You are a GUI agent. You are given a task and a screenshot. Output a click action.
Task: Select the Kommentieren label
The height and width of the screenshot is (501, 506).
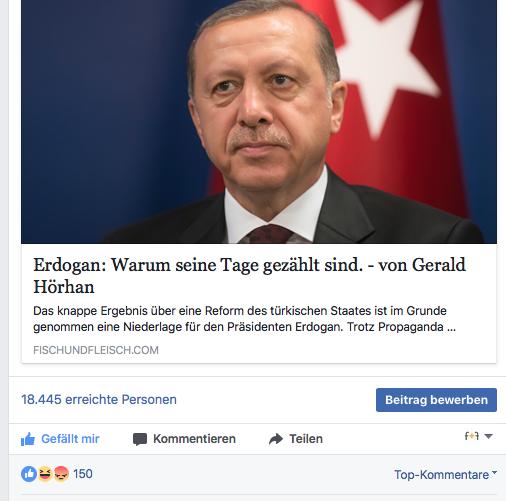(194, 439)
